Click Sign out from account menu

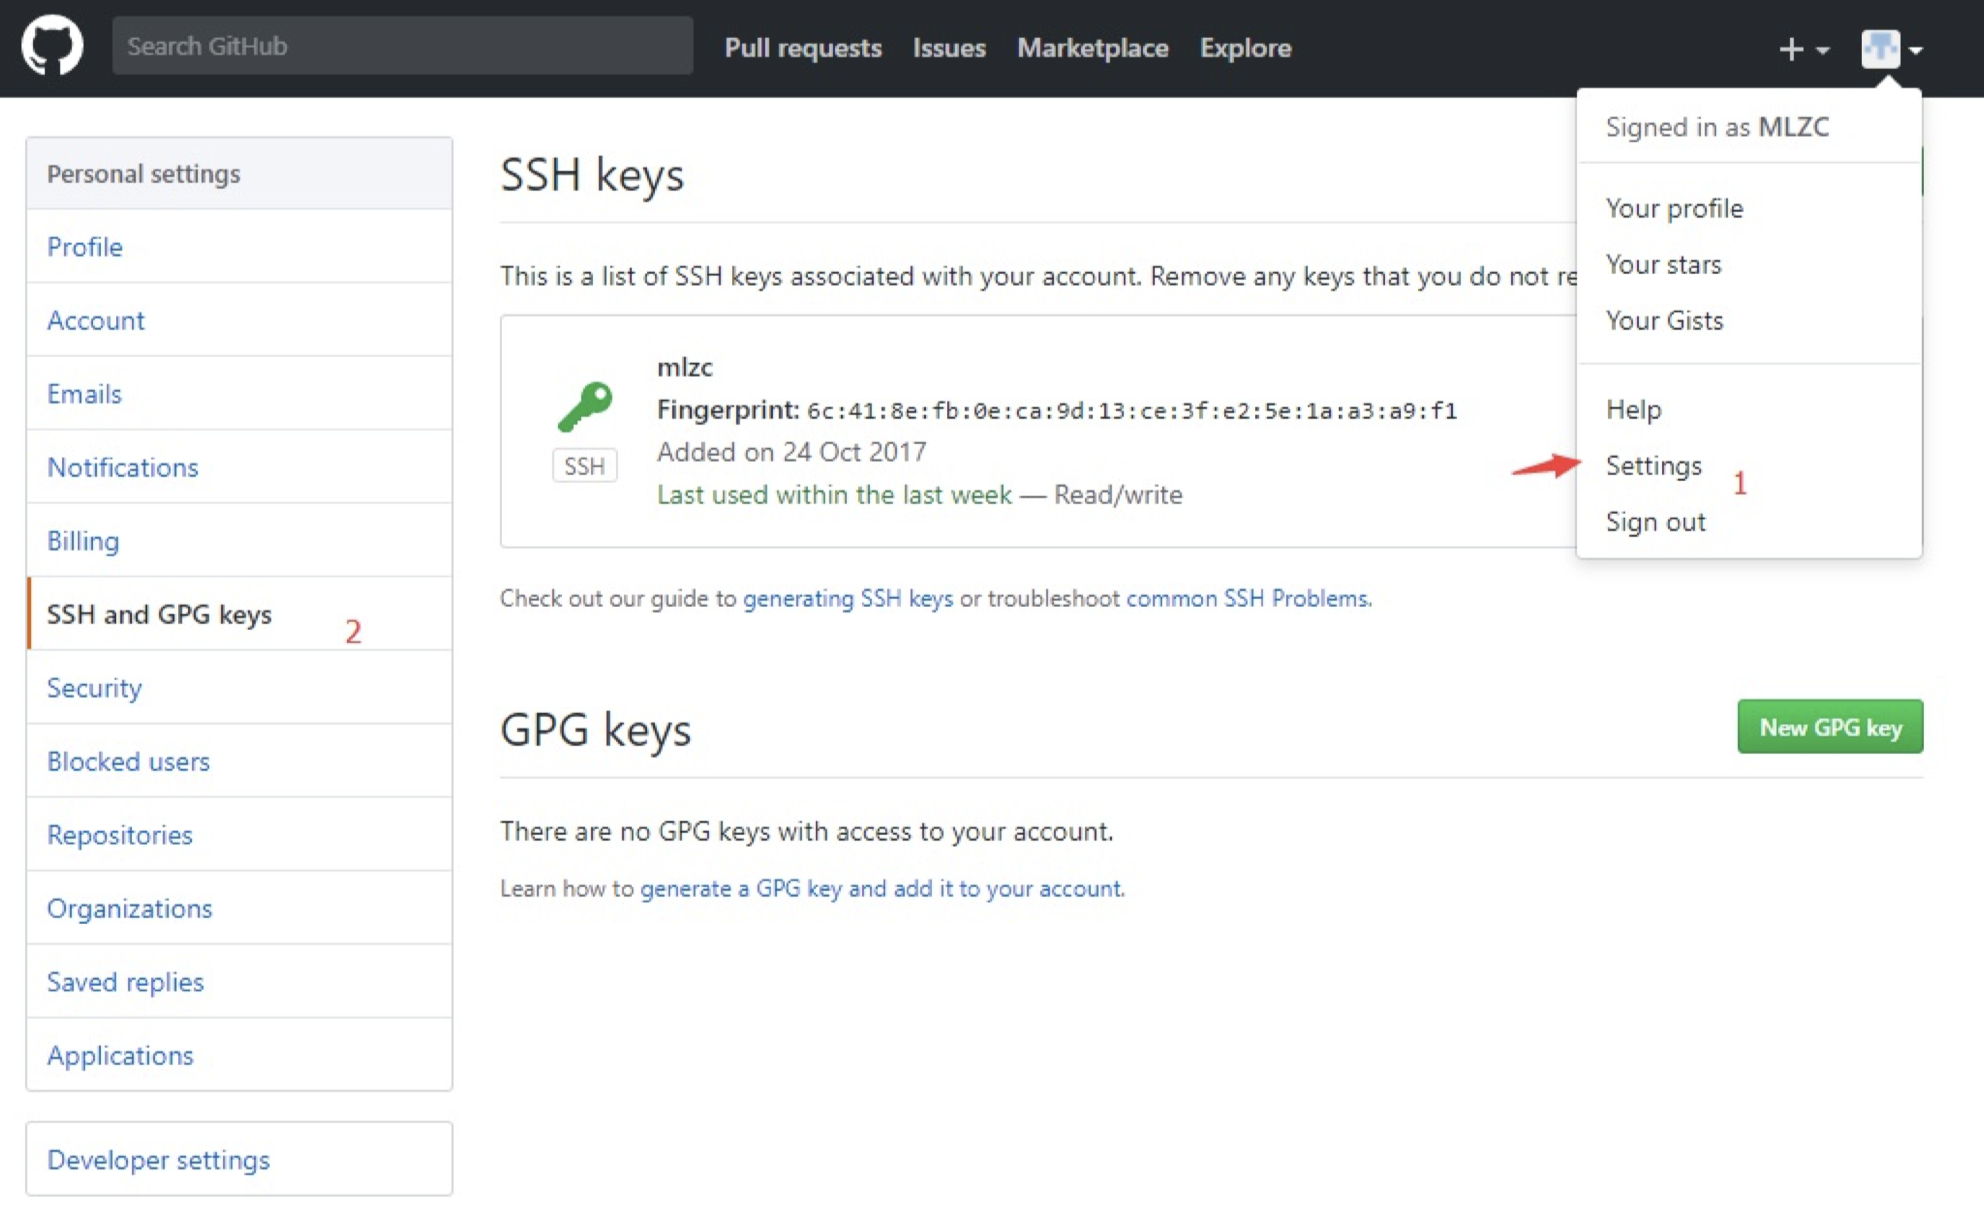(1655, 521)
